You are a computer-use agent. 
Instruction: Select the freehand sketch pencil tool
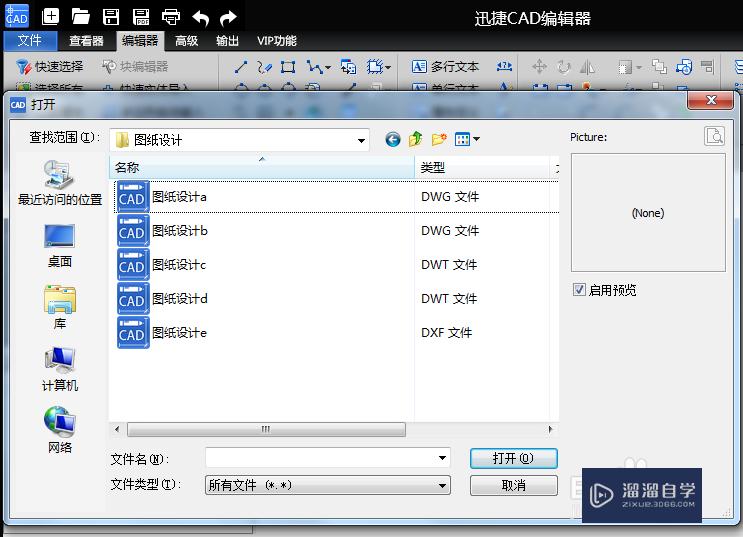[264, 67]
